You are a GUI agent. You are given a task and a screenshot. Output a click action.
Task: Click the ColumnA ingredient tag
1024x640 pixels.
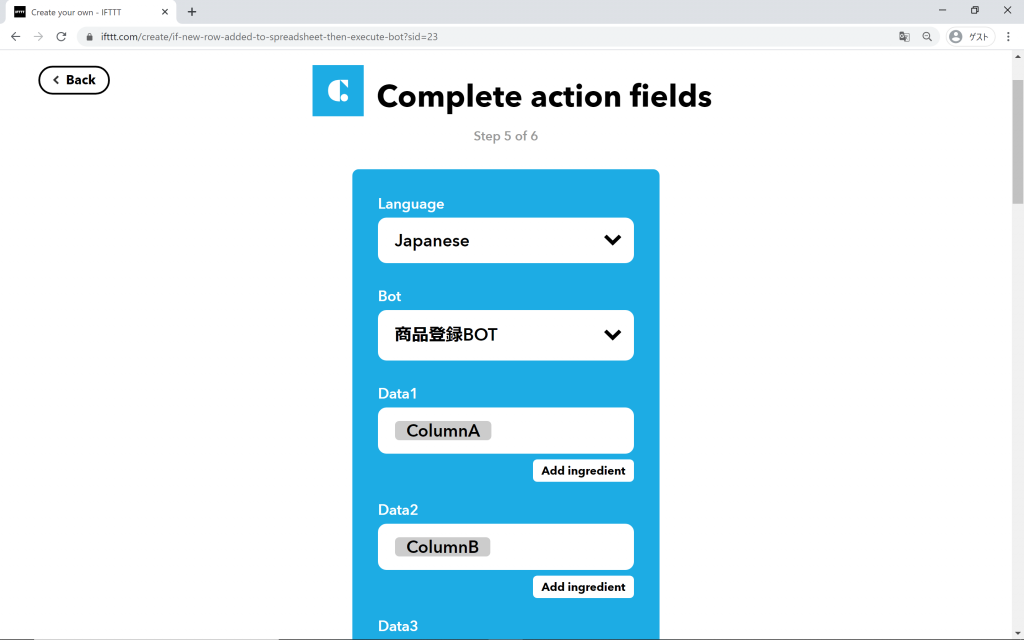(443, 431)
